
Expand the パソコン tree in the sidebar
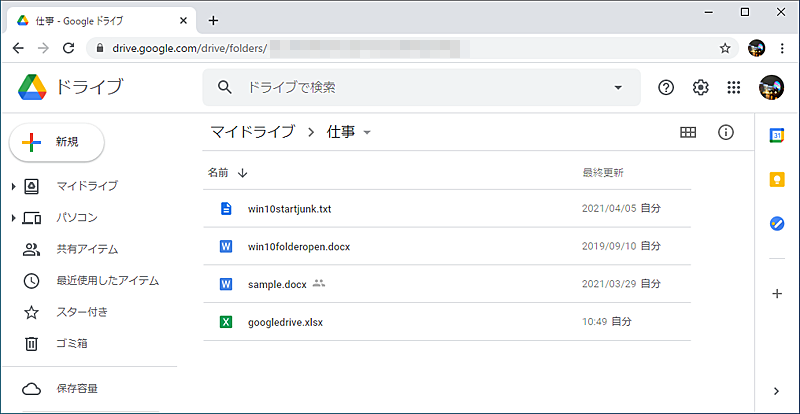13,218
